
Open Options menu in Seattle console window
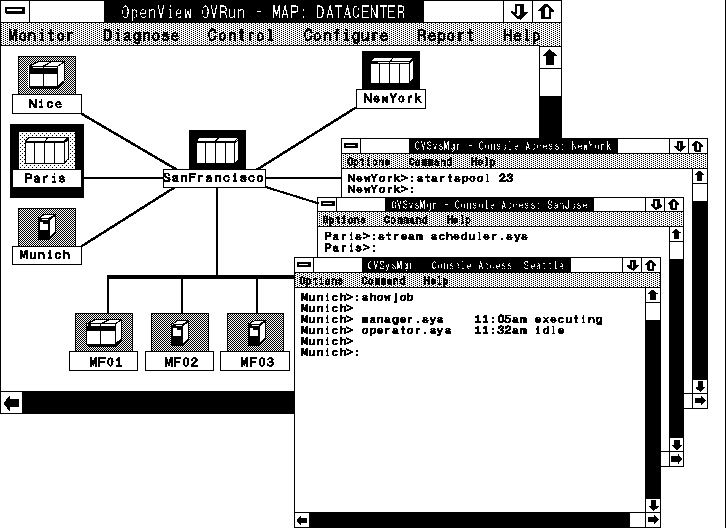321,281
